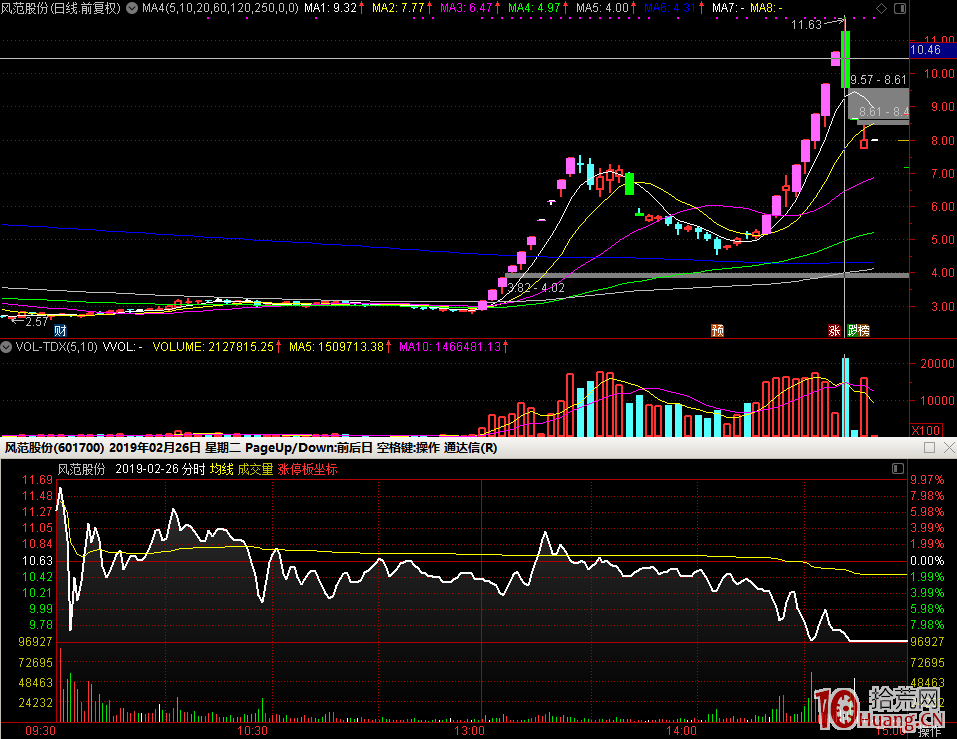Close the 风范股份 intraday popup window
This screenshot has height=739, width=957.
[x=947, y=448]
